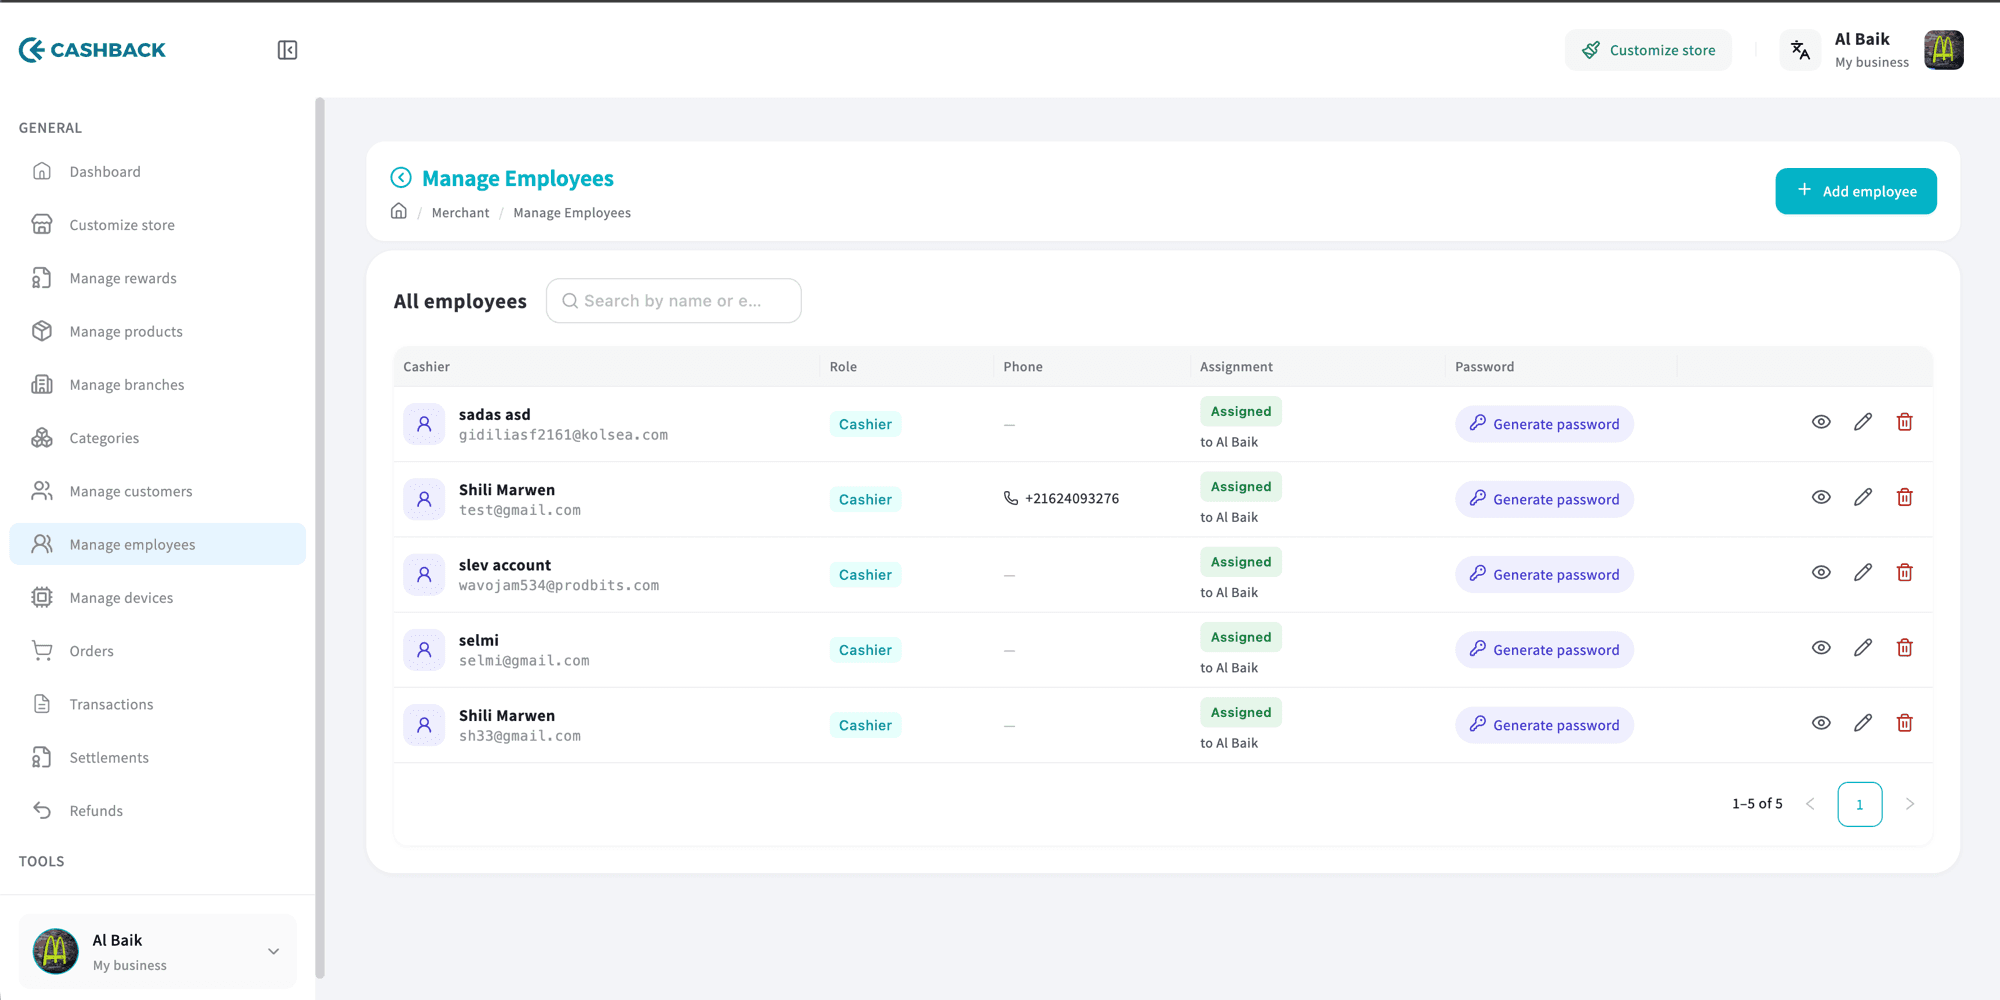Go to previous page of employees

[1810, 804]
